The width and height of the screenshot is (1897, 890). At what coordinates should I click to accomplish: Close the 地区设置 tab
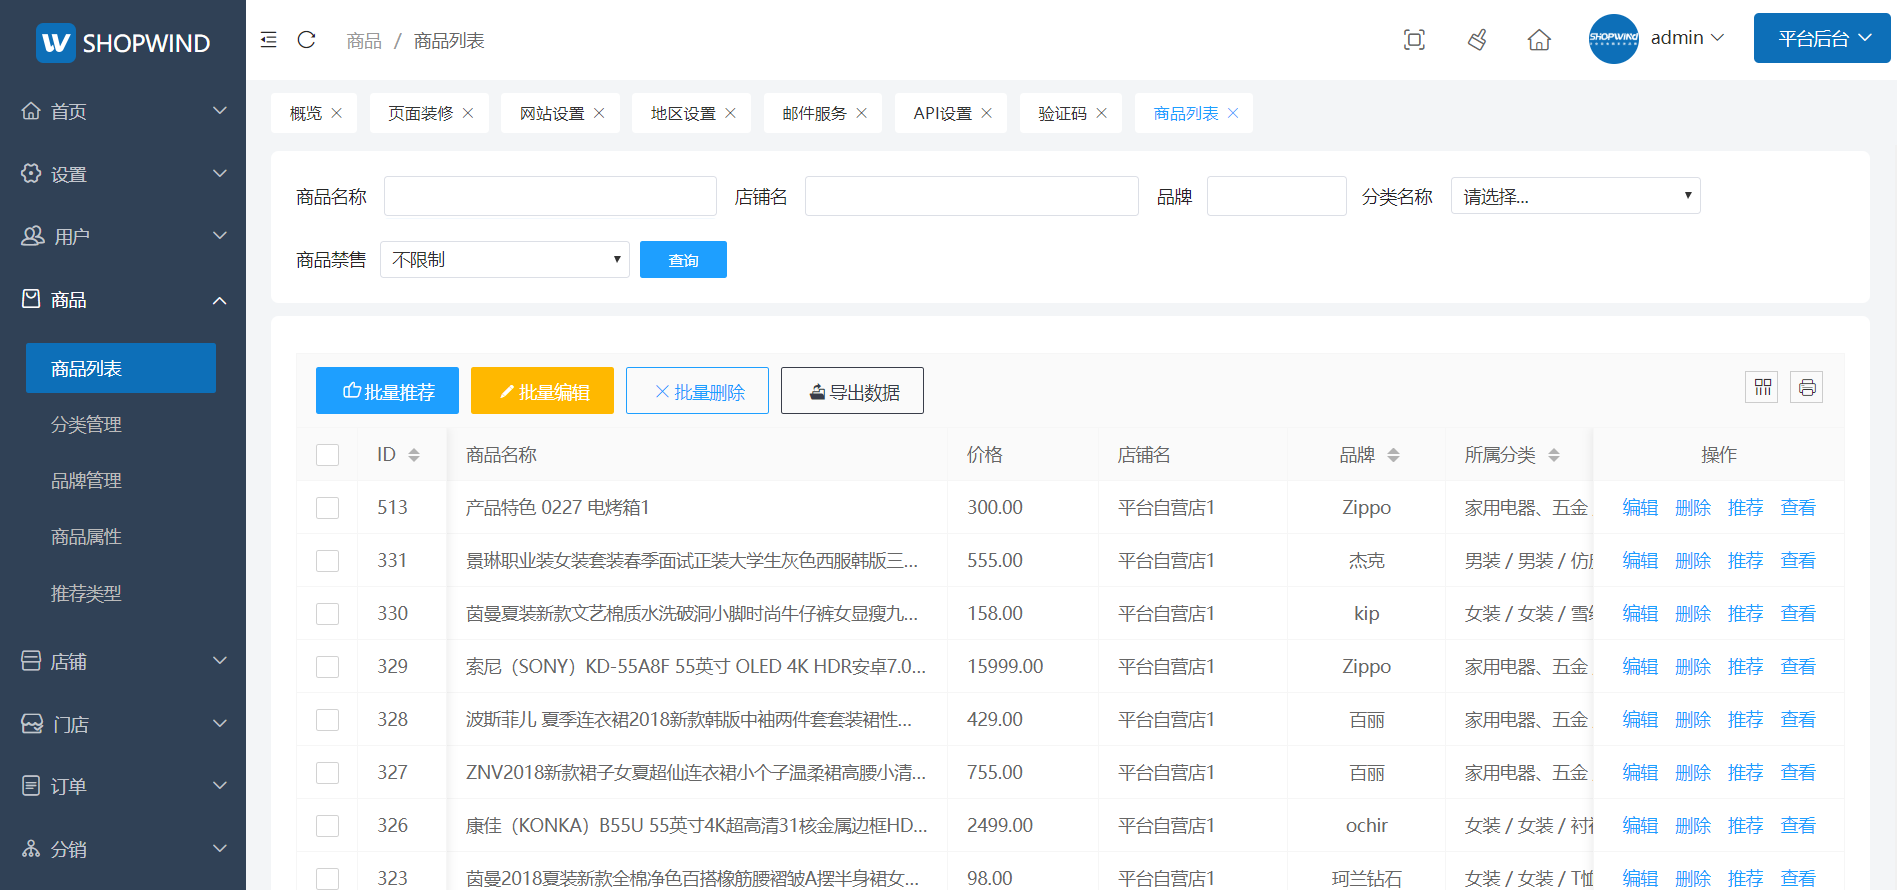[731, 113]
